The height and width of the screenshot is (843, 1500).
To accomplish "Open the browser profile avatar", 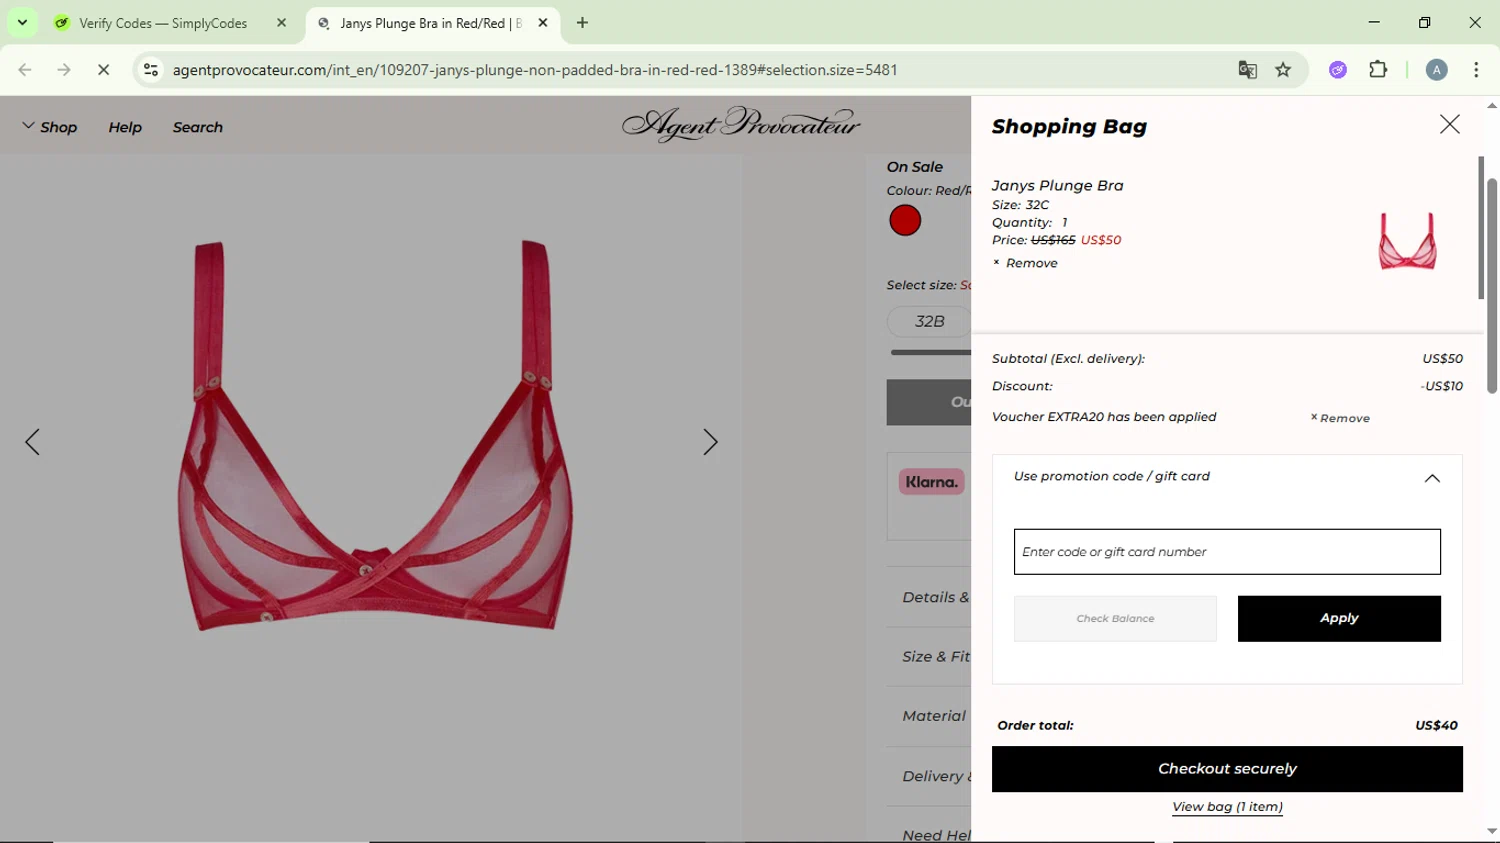I will click(x=1436, y=70).
